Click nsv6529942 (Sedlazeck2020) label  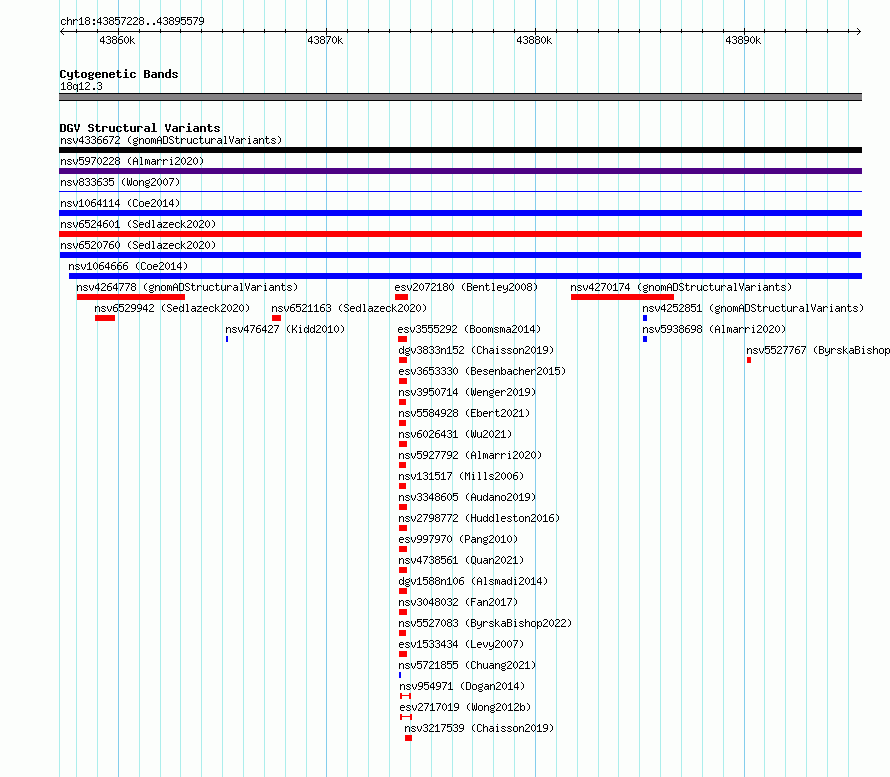172,308
